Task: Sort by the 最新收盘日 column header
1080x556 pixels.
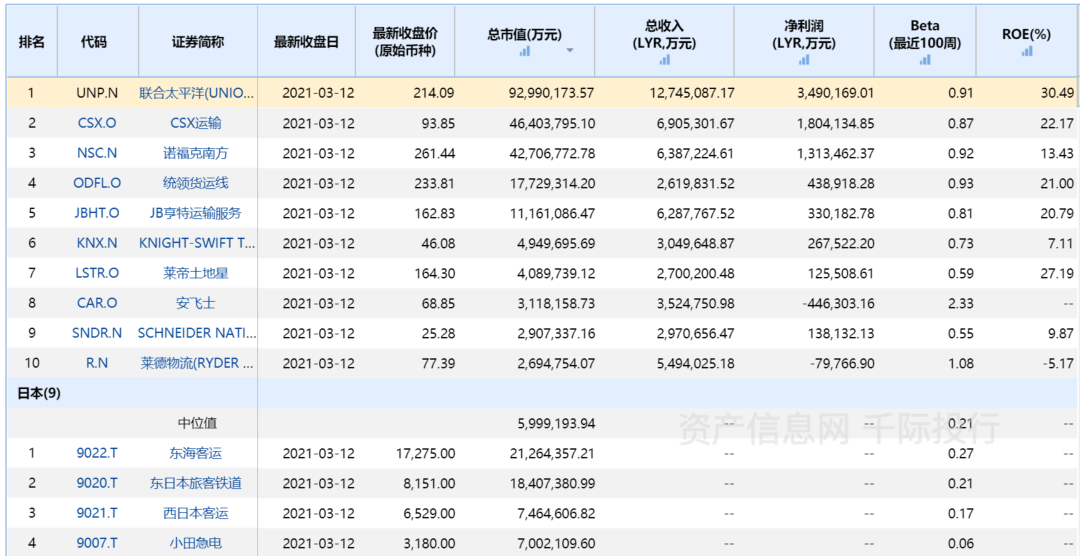Action: [x=306, y=41]
